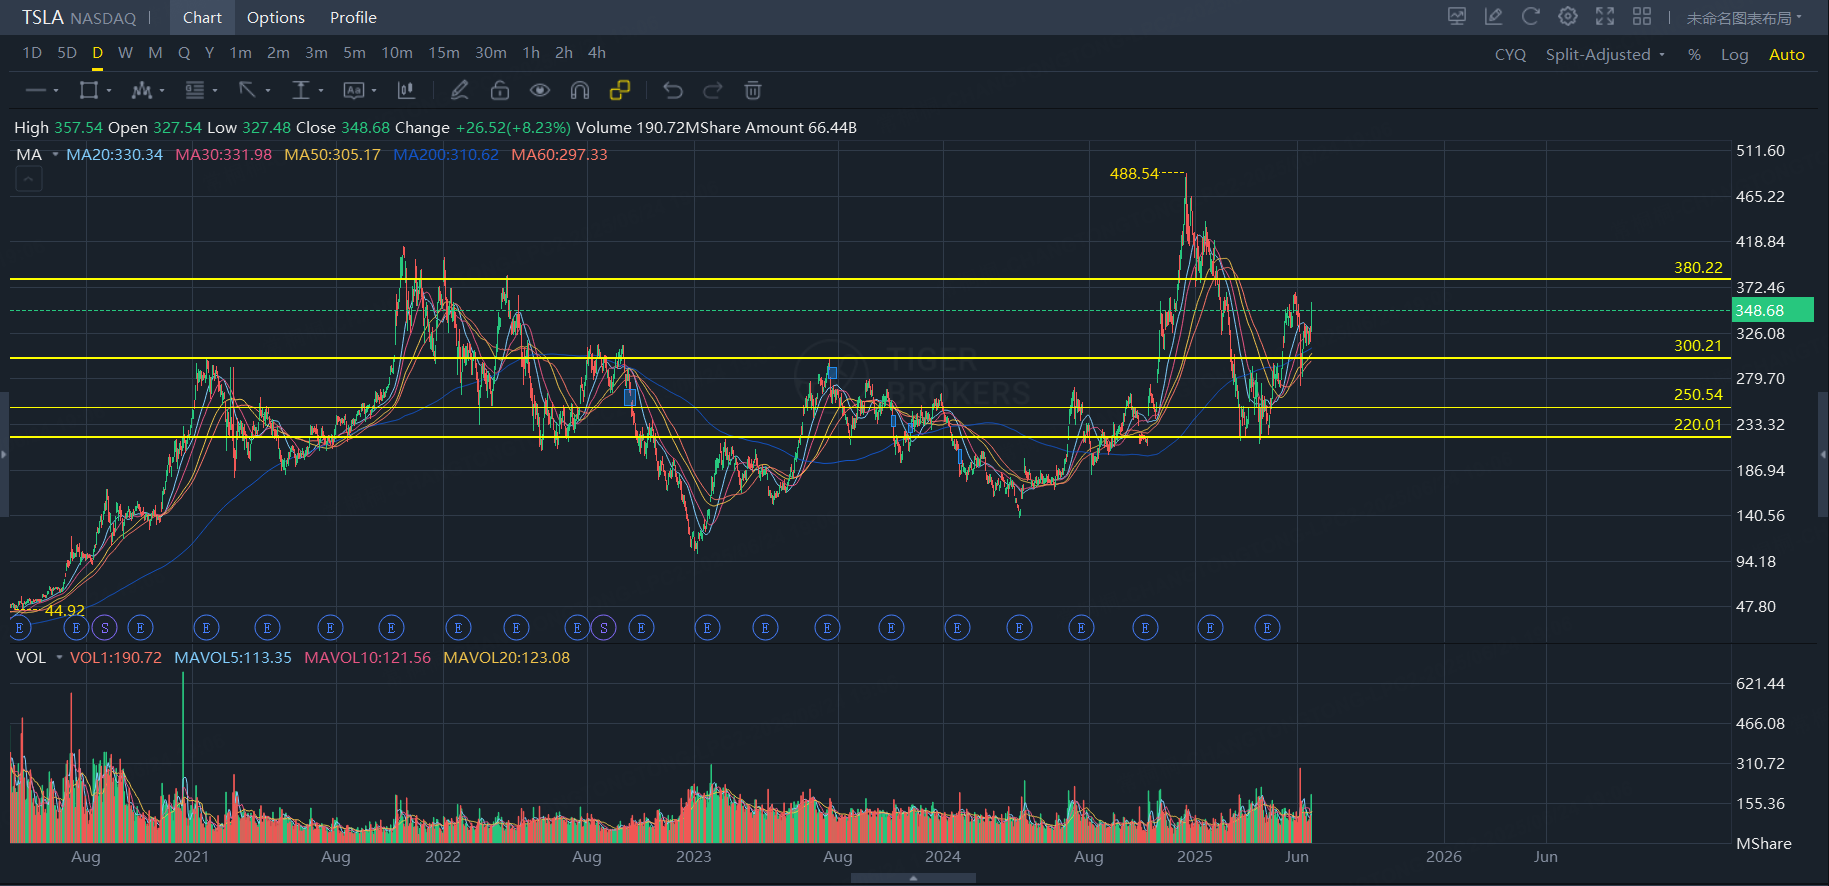
Task: Open wave tool options arrow
Action: pos(161,91)
